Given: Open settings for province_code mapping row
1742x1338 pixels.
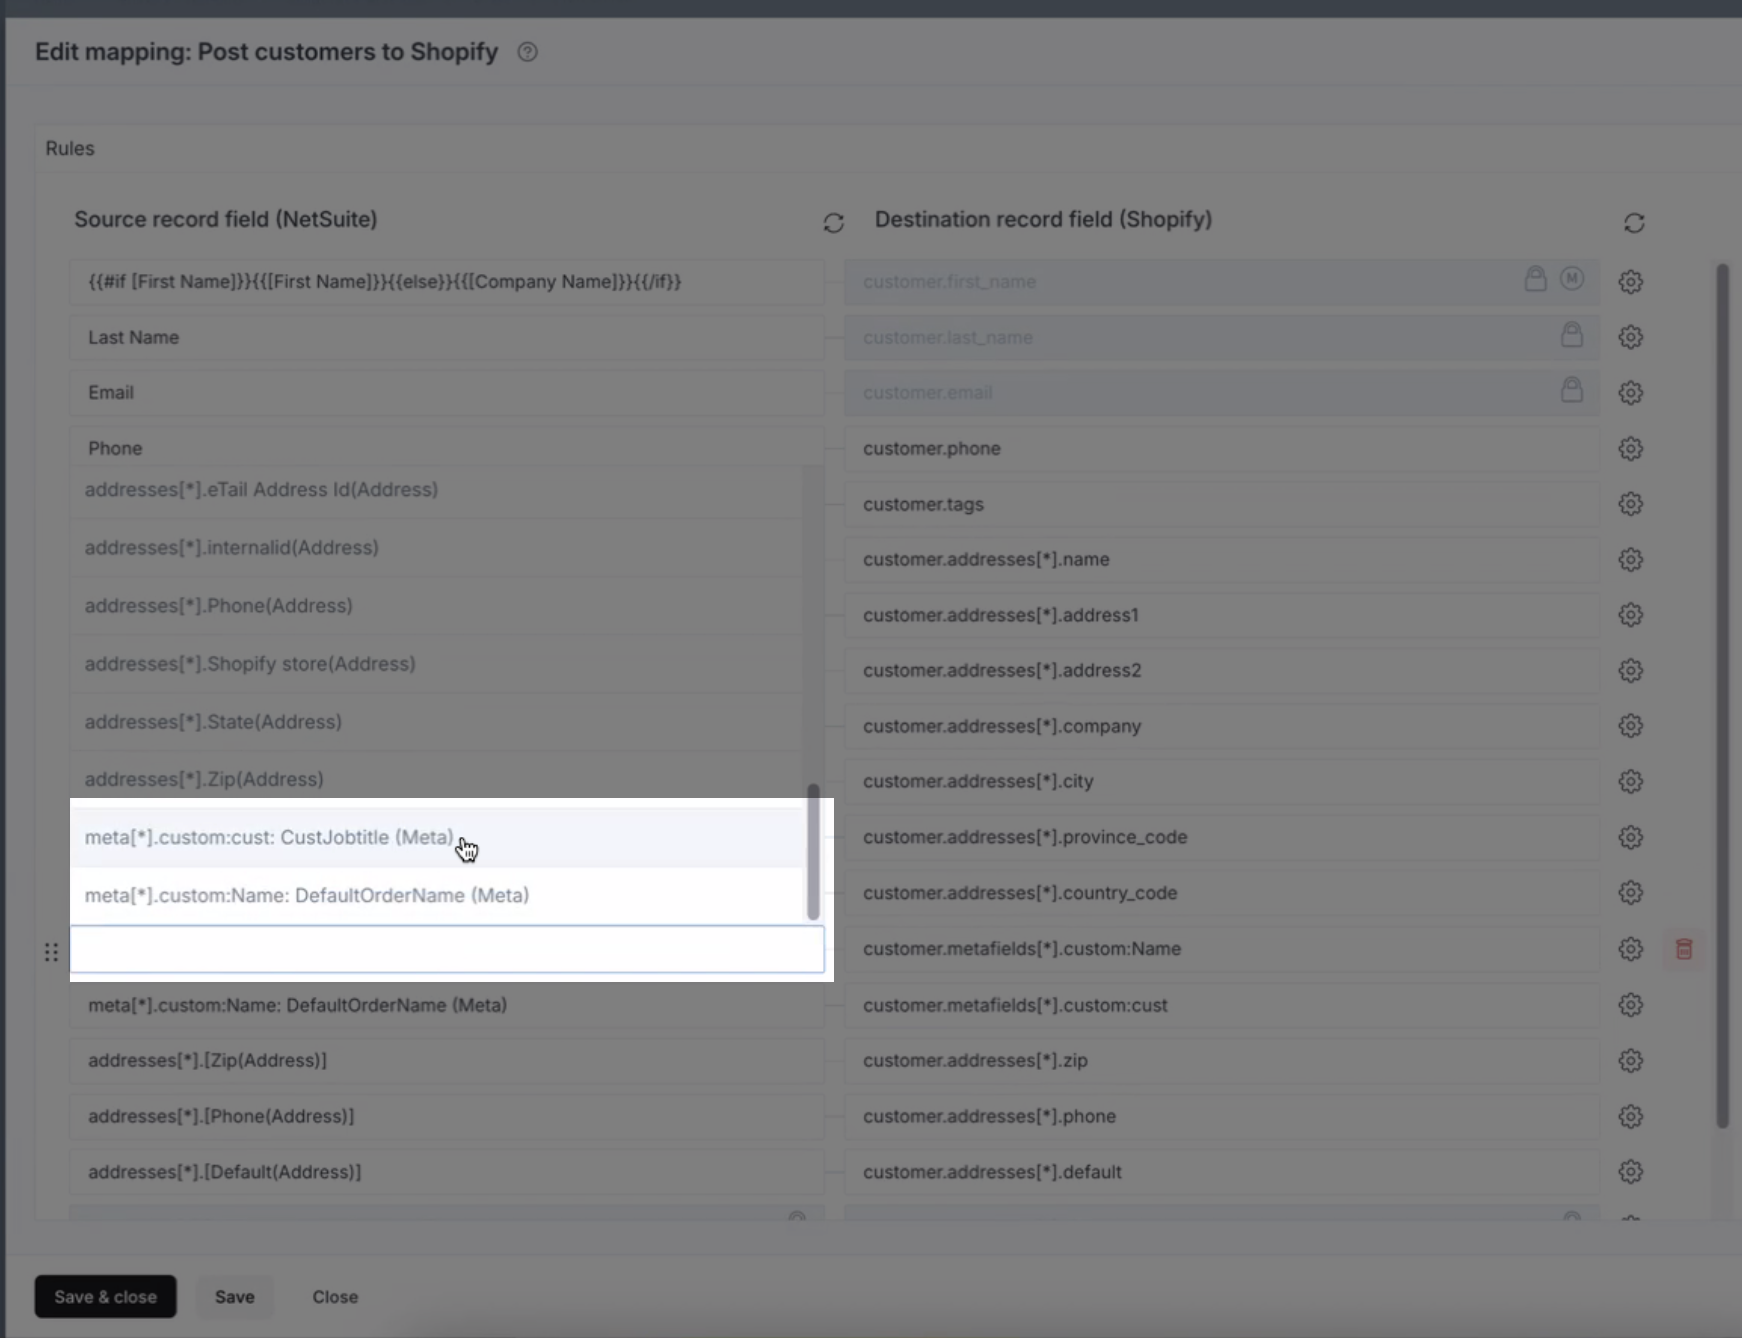Looking at the screenshot, I should [x=1630, y=837].
